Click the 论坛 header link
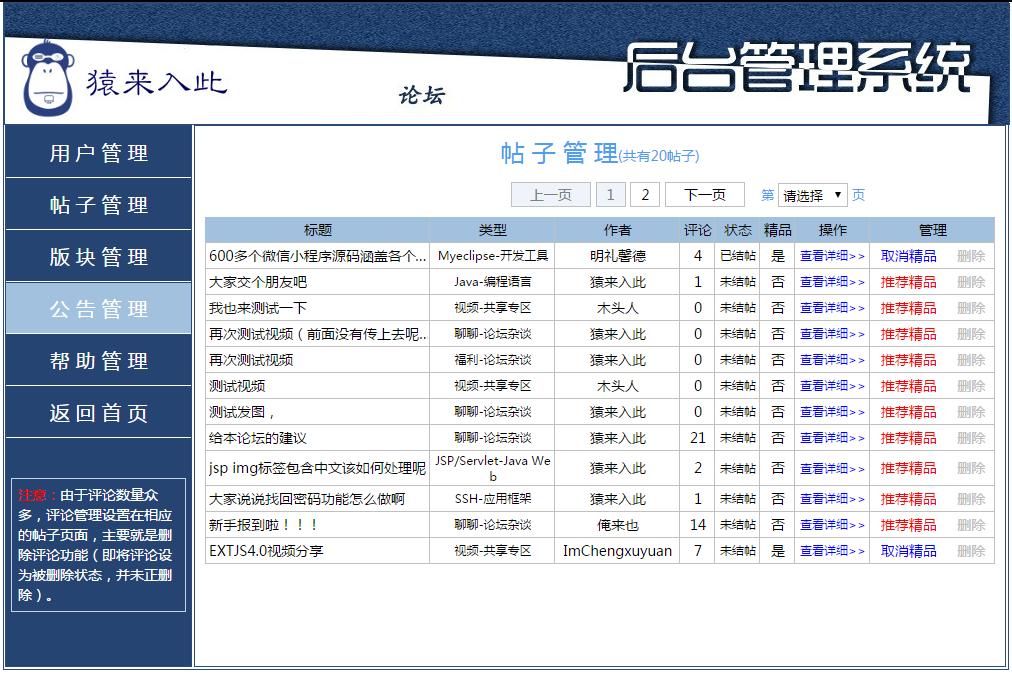The width and height of the screenshot is (1012, 675). (x=421, y=95)
